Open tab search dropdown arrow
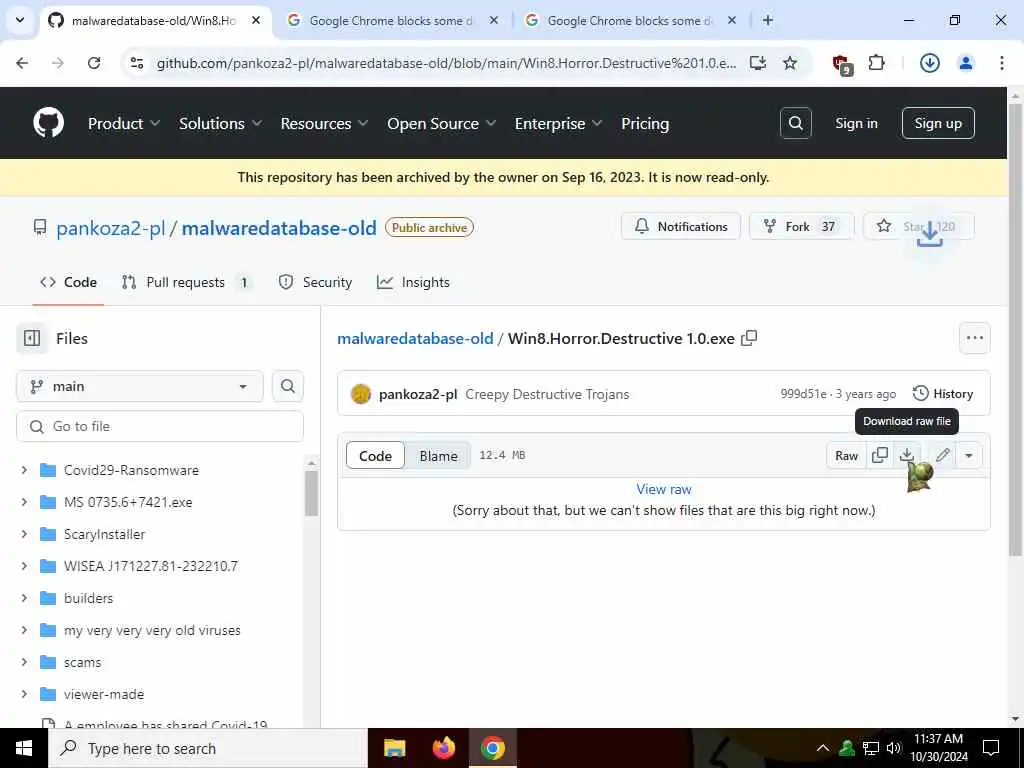 tap(20, 20)
